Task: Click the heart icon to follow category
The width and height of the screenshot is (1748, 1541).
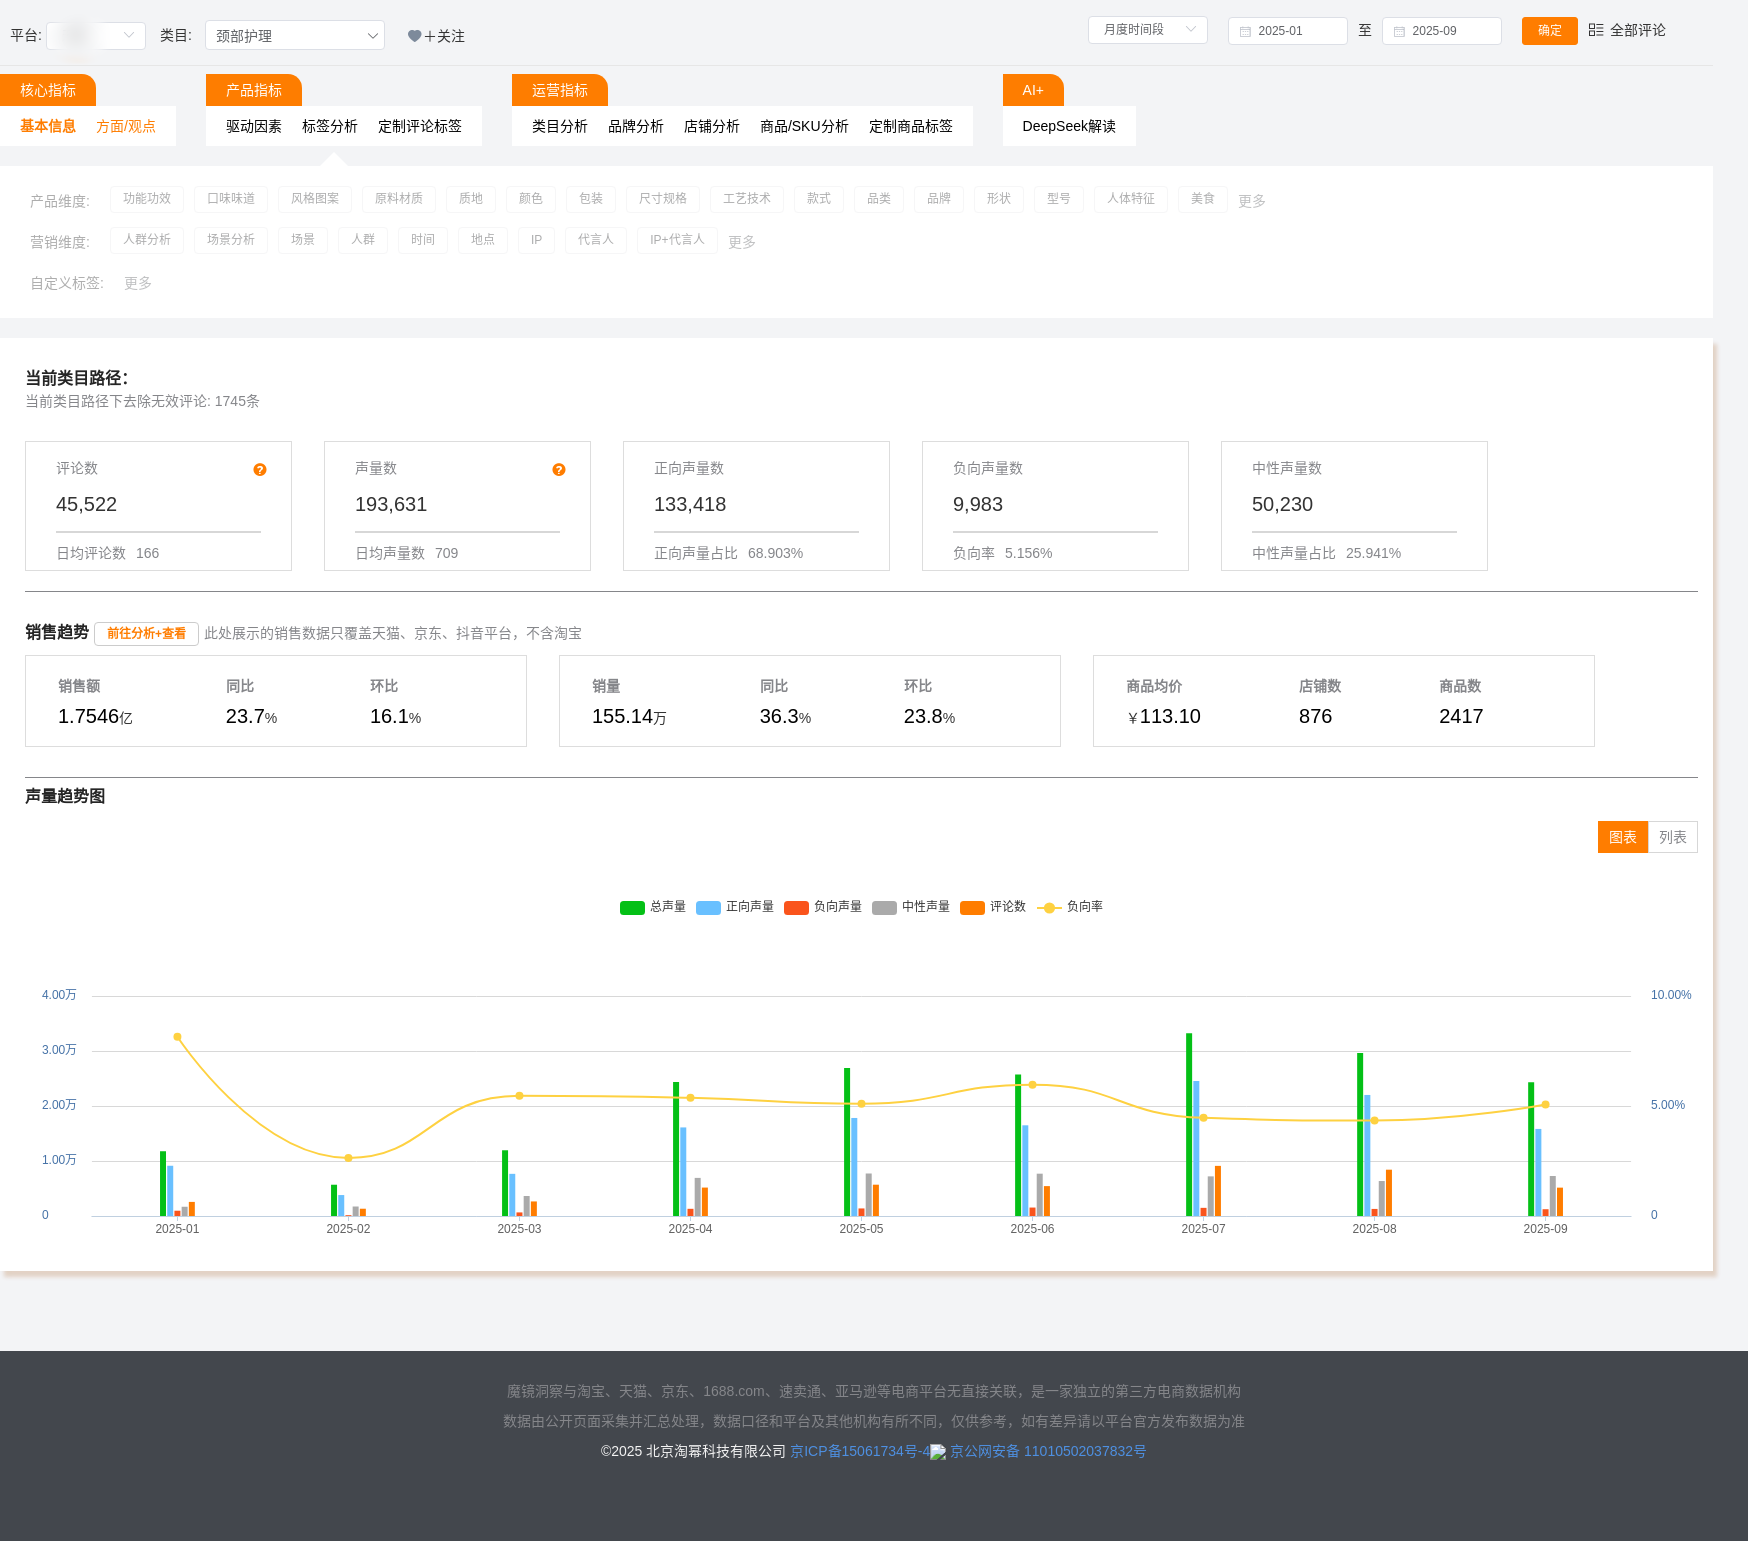Action: pos(414,36)
